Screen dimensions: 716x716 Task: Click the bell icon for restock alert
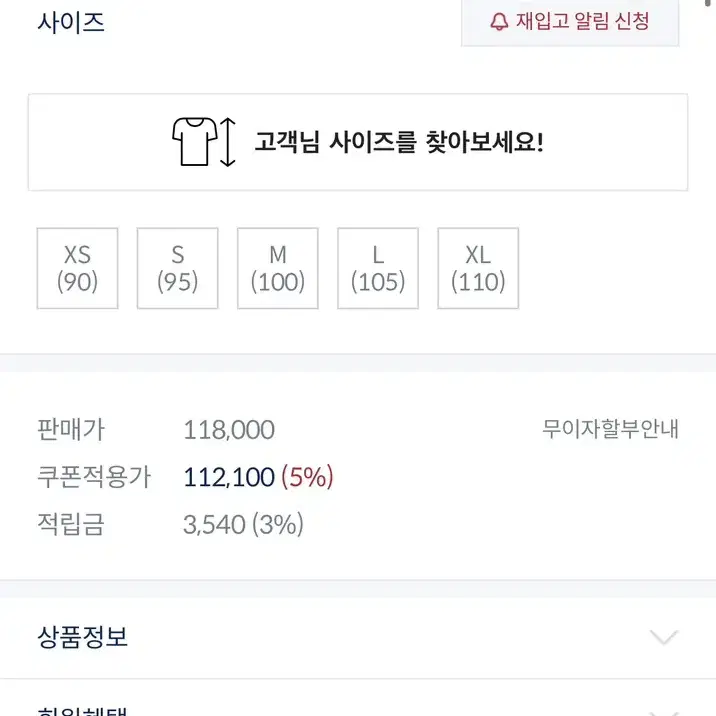pos(499,21)
